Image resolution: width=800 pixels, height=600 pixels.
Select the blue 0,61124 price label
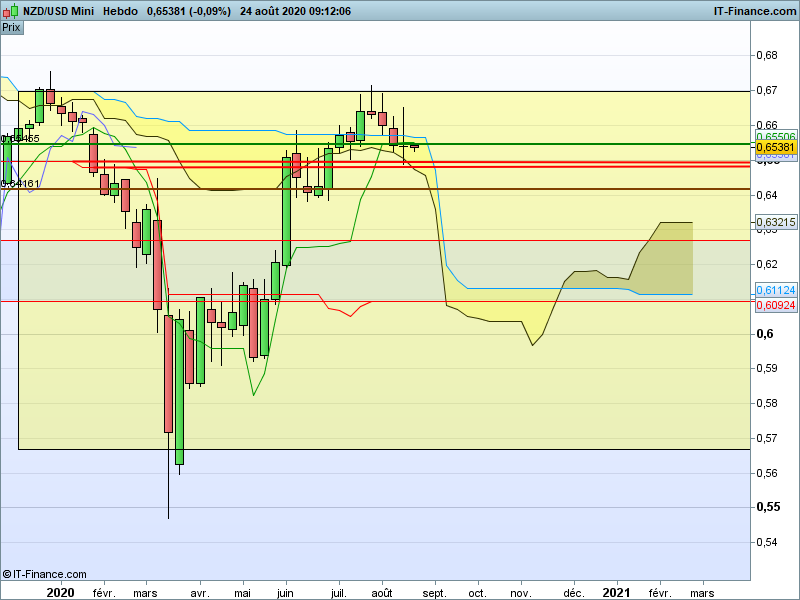[775, 290]
